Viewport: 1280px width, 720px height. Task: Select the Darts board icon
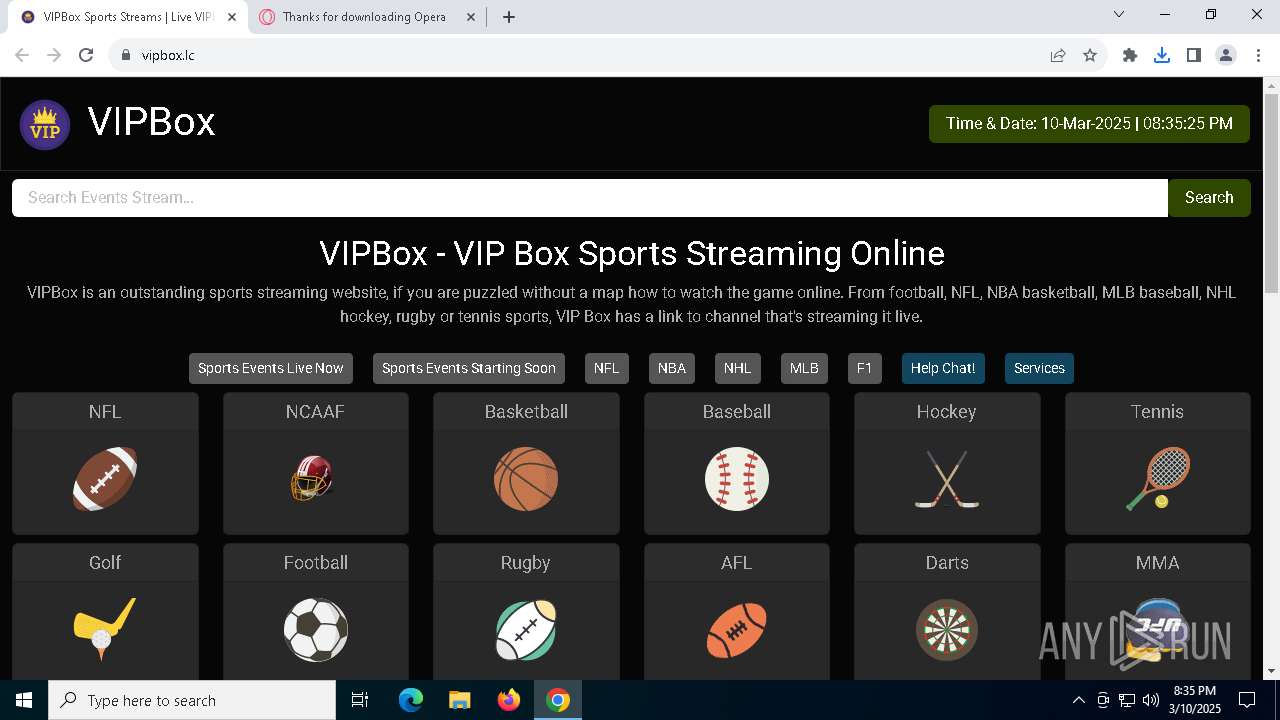[947, 630]
